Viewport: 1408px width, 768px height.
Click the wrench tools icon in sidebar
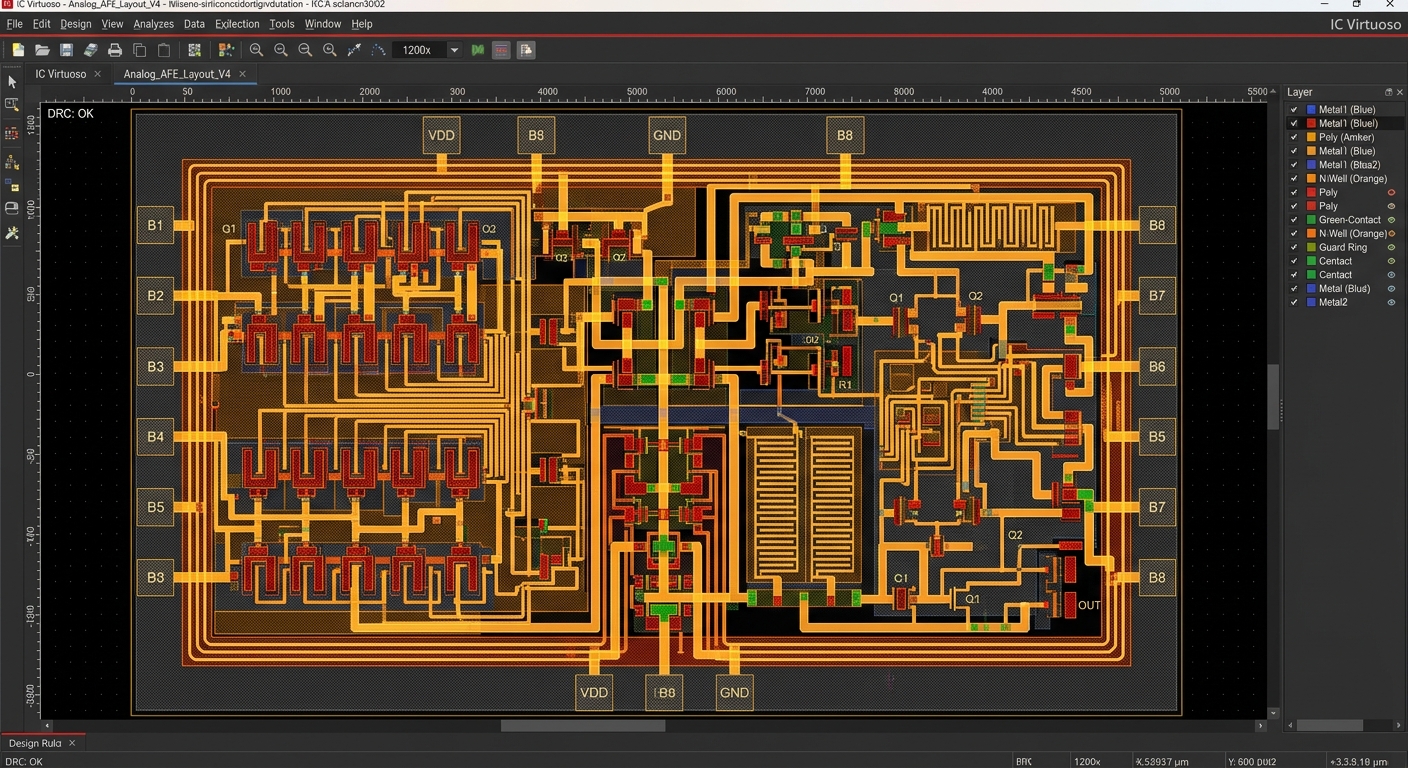tap(12, 233)
